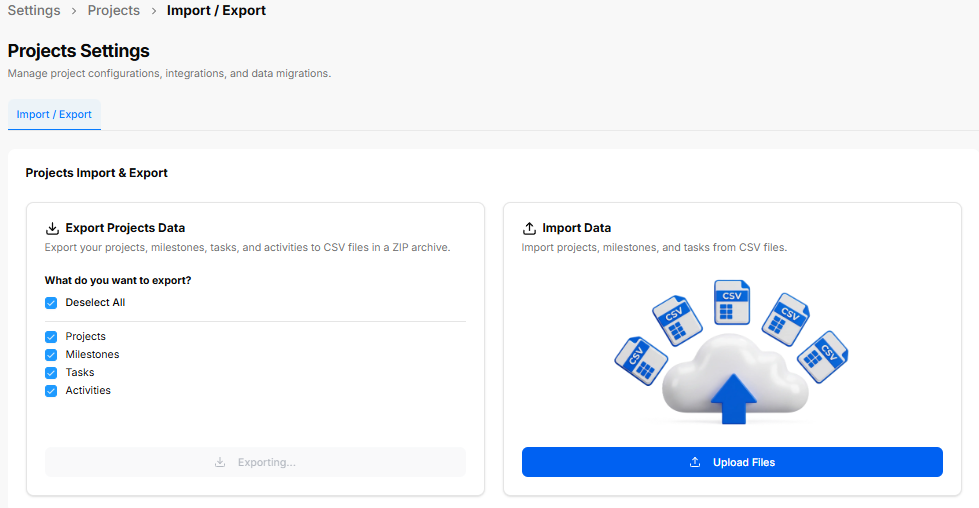Viewport: 979px width, 508px height.
Task: Click 'Import projects, milestones, and tasks' description
Action: click(x=654, y=248)
